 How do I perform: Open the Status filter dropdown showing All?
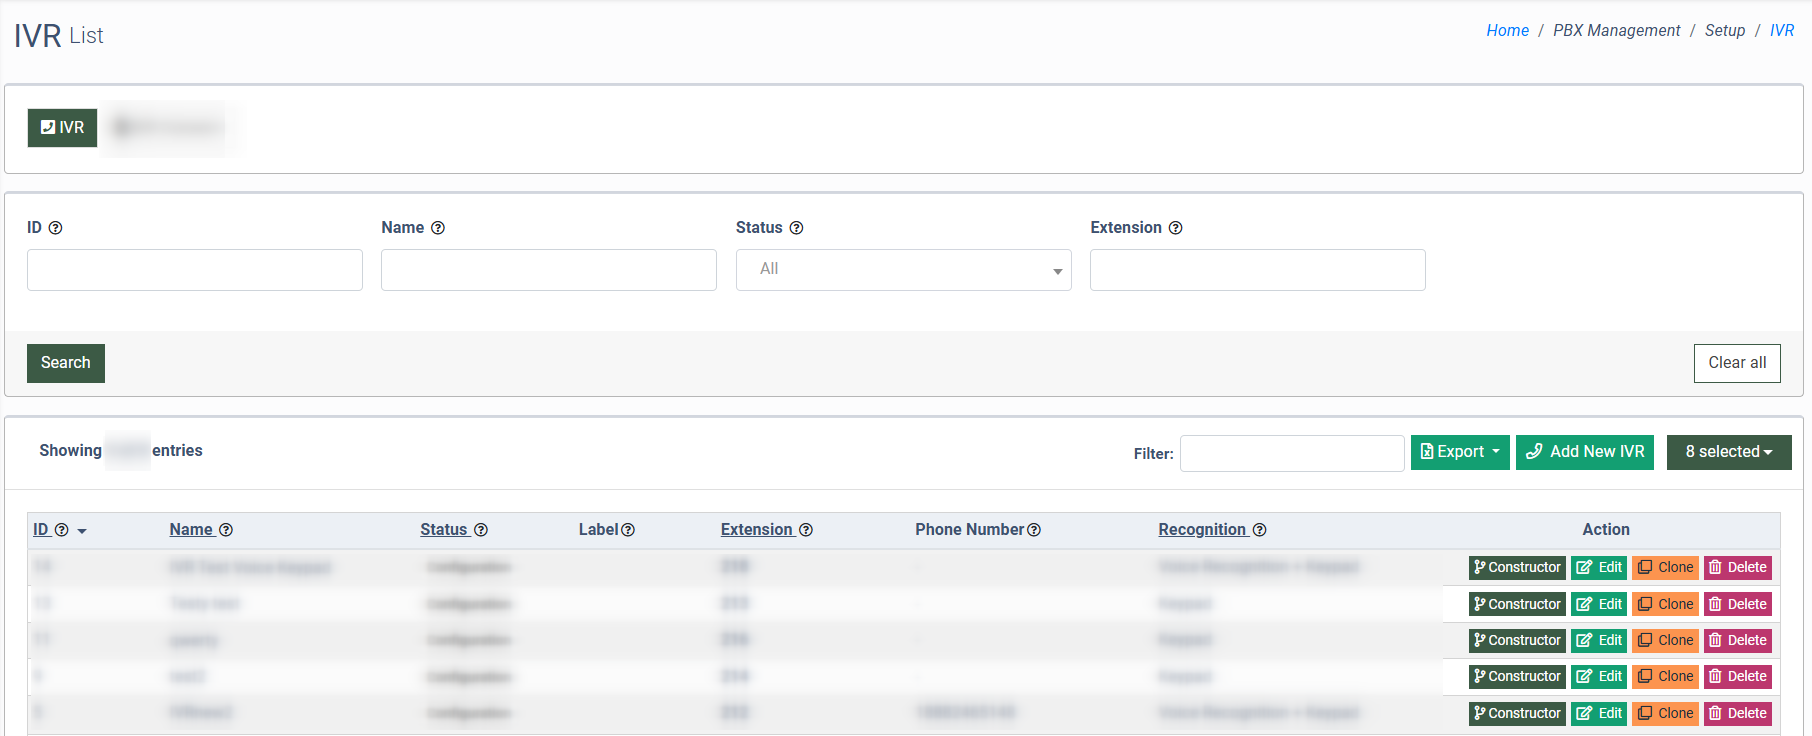click(903, 270)
